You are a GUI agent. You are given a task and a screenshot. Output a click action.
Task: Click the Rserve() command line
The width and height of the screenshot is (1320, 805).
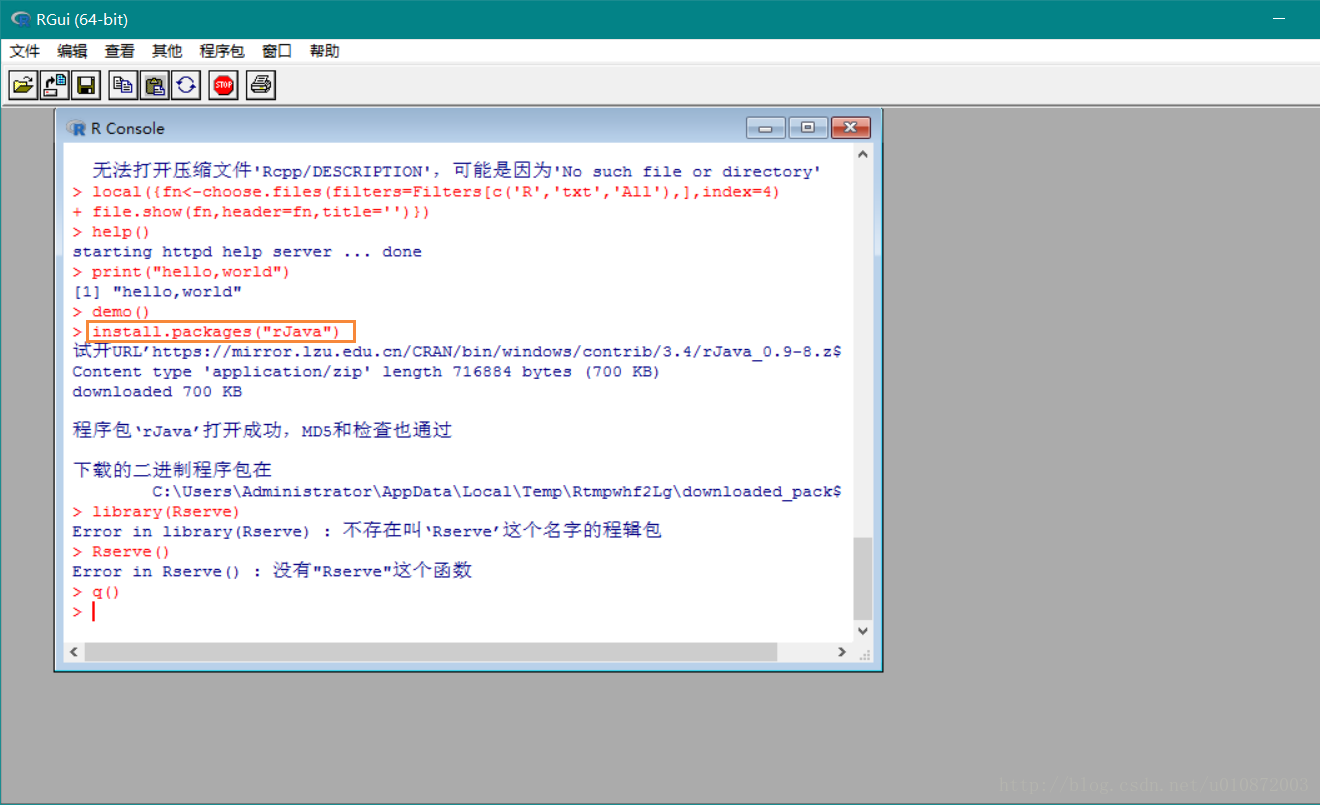click(x=121, y=551)
